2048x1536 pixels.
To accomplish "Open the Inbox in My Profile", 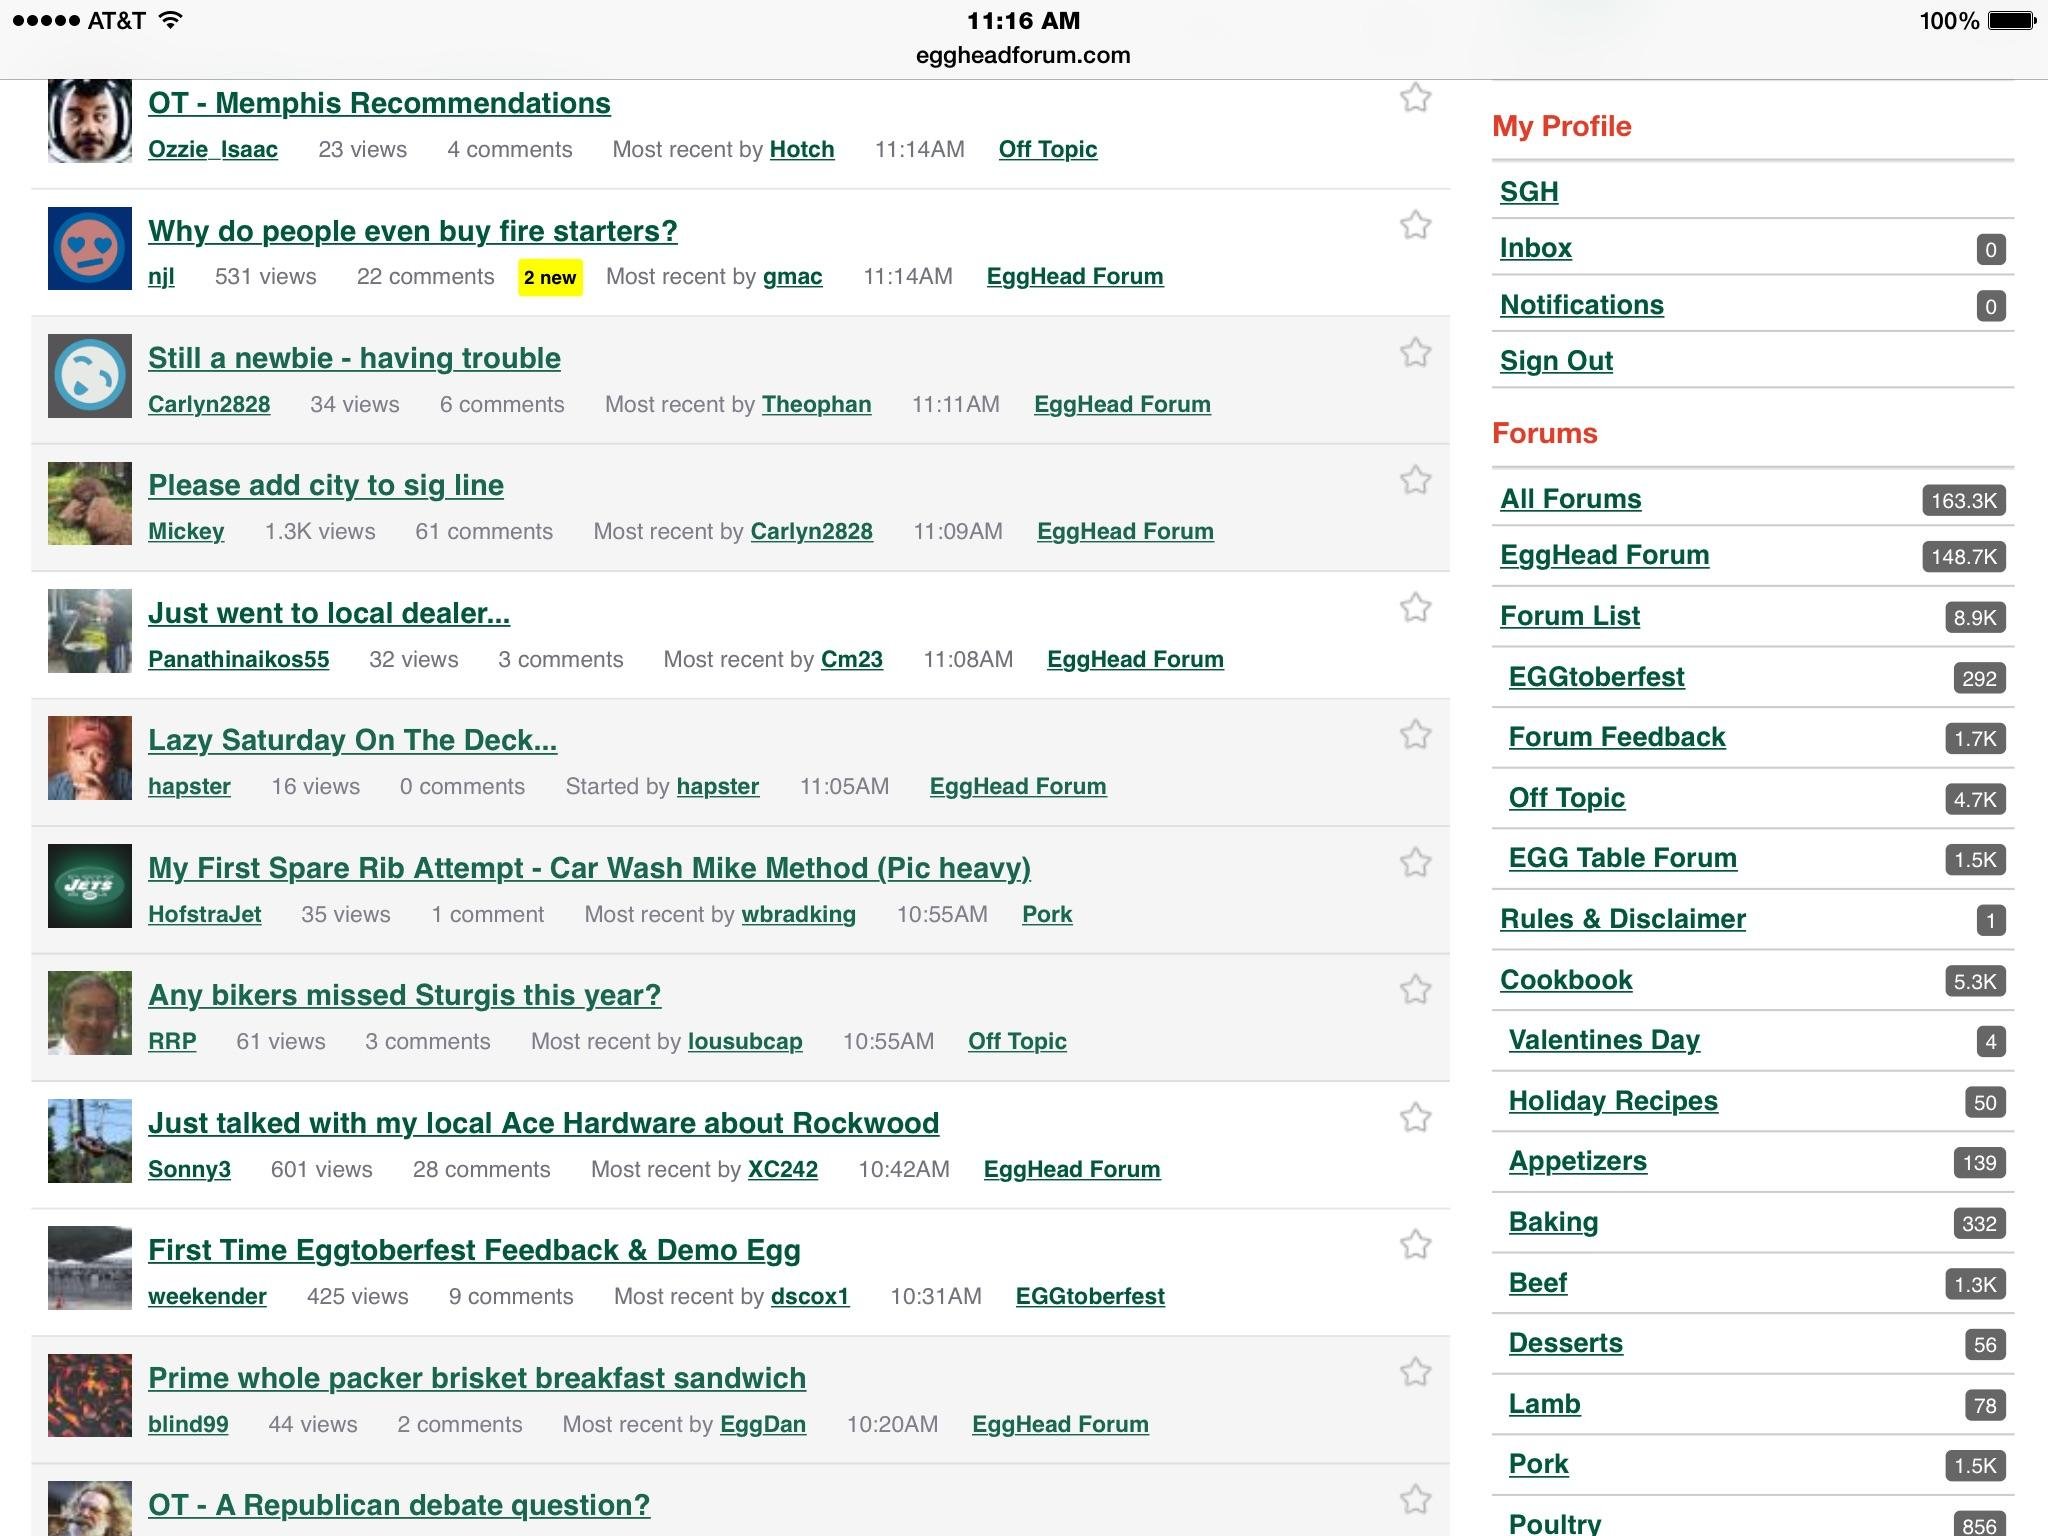I will (1535, 248).
